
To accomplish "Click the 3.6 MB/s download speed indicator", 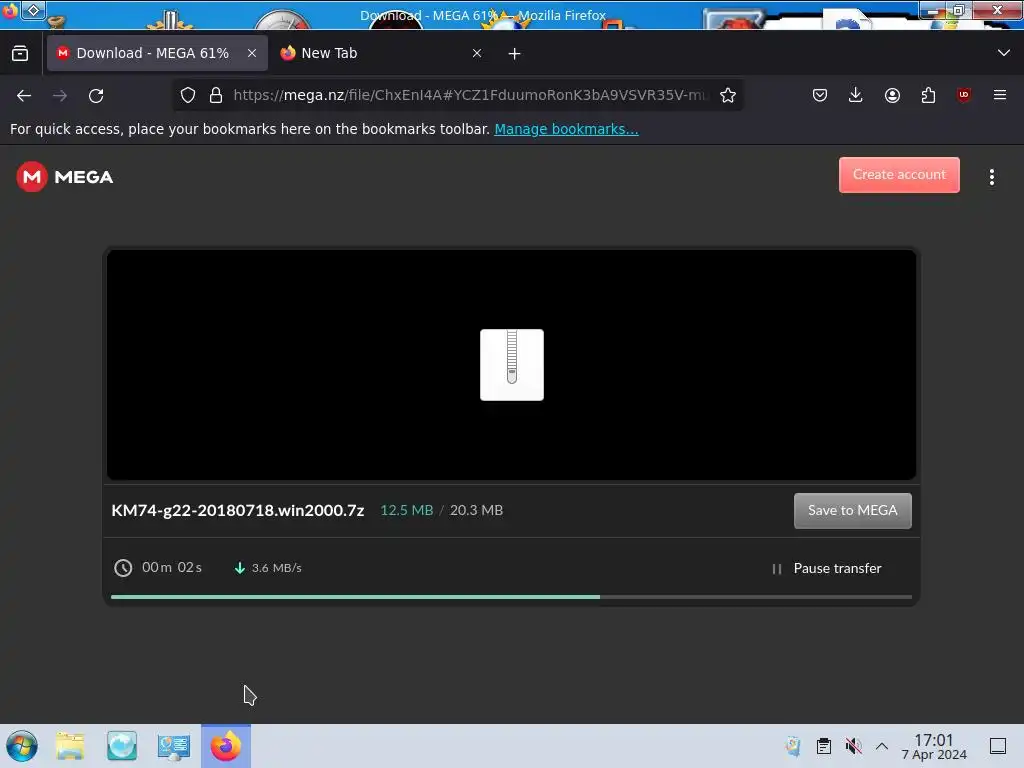I will [268, 568].
